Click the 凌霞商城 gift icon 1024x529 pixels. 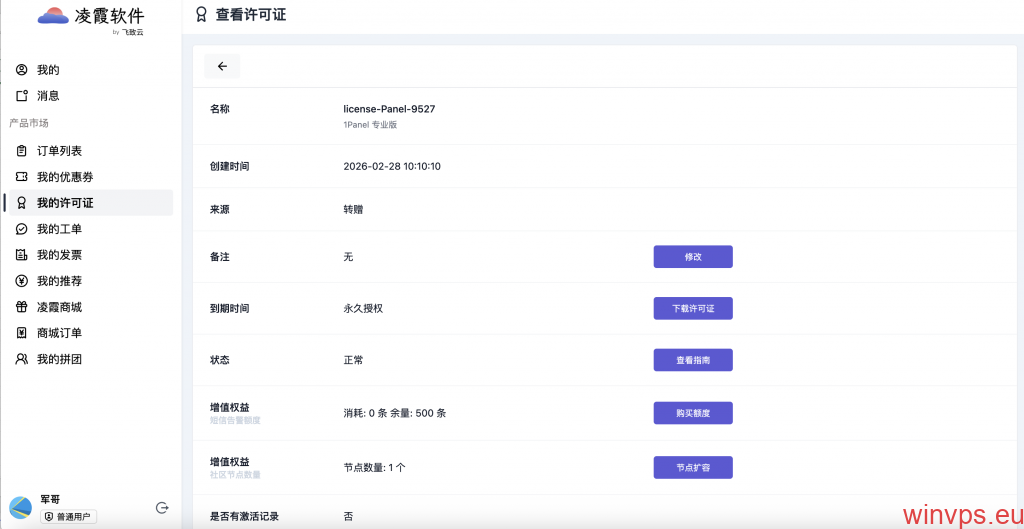click(22, 307)
